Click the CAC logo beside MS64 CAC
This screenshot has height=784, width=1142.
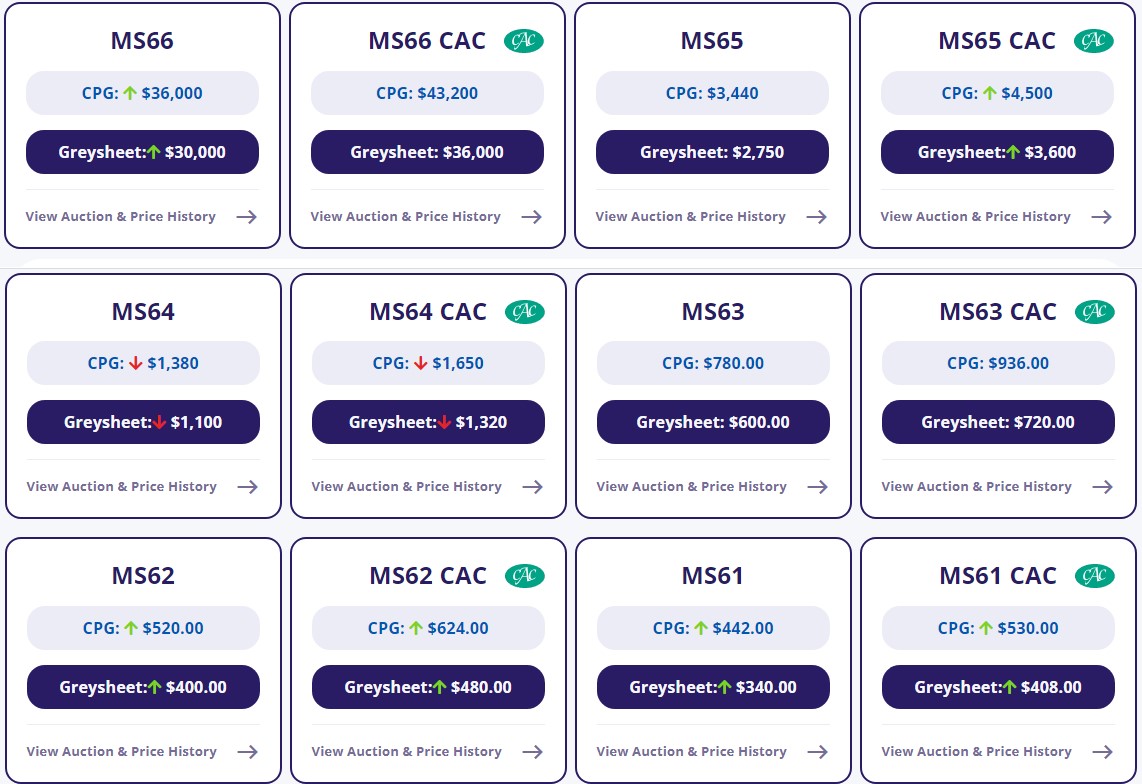(525, 312)
